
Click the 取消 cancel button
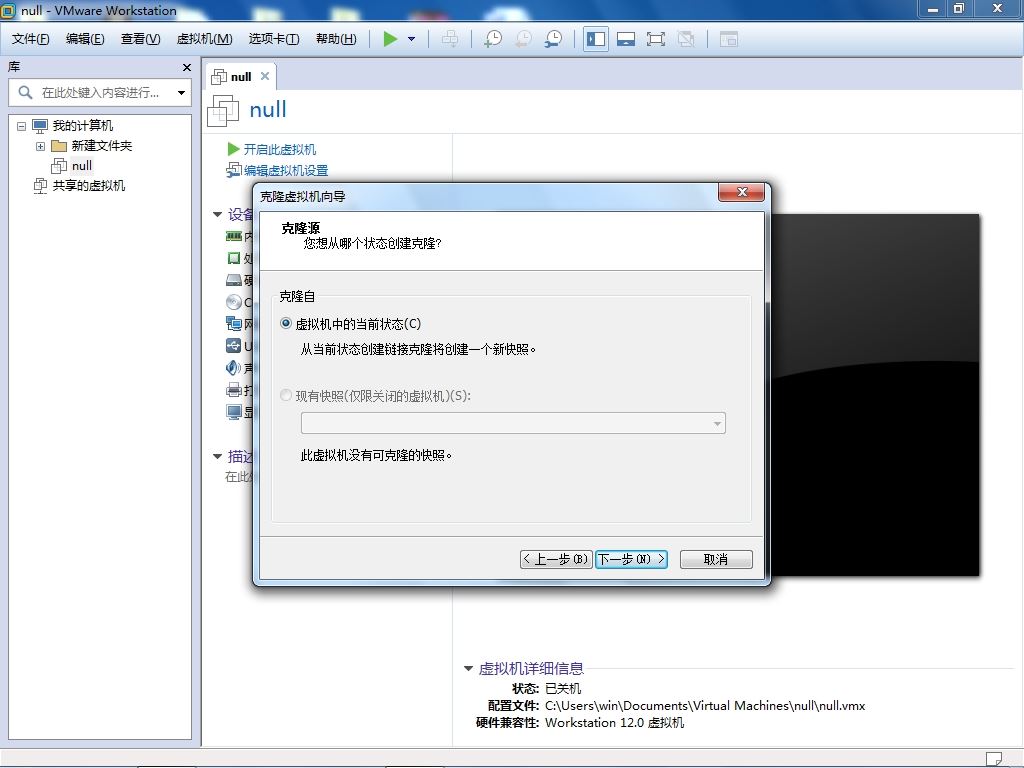click(716, 559)
